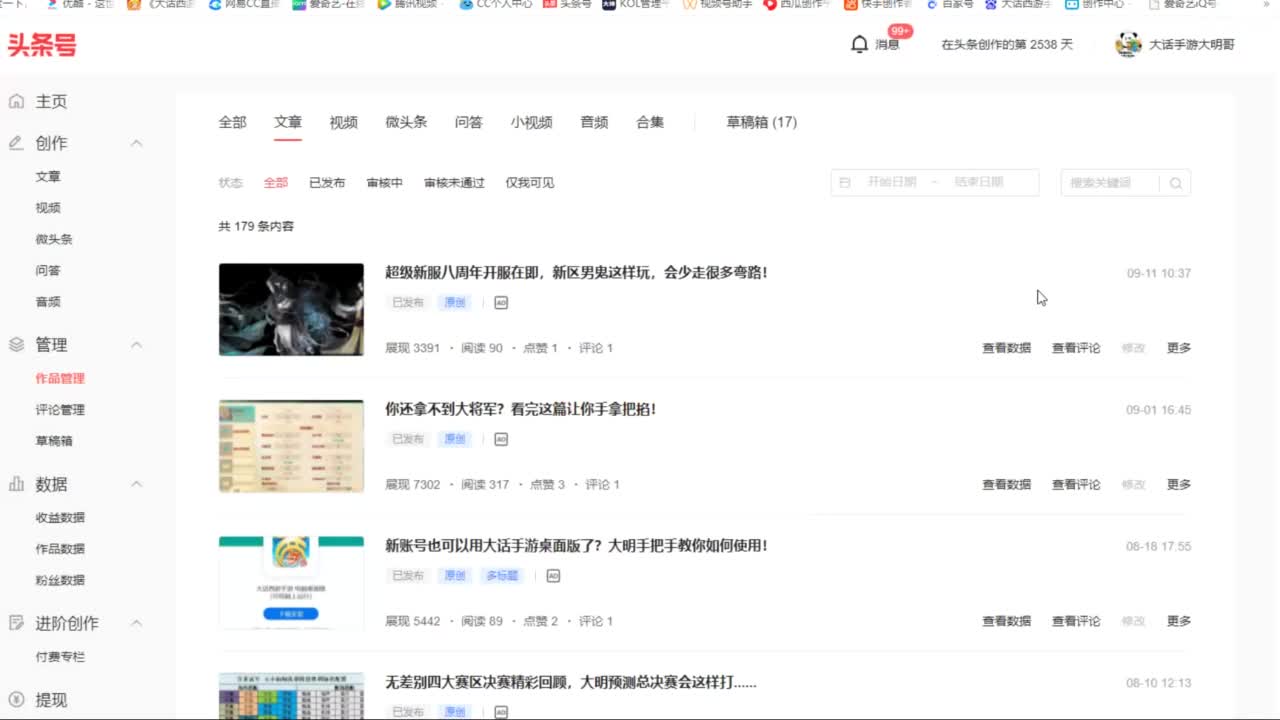Open 作品管理 in sidebar
This screenshot has height=720, width=1280.
coord(60,378)
